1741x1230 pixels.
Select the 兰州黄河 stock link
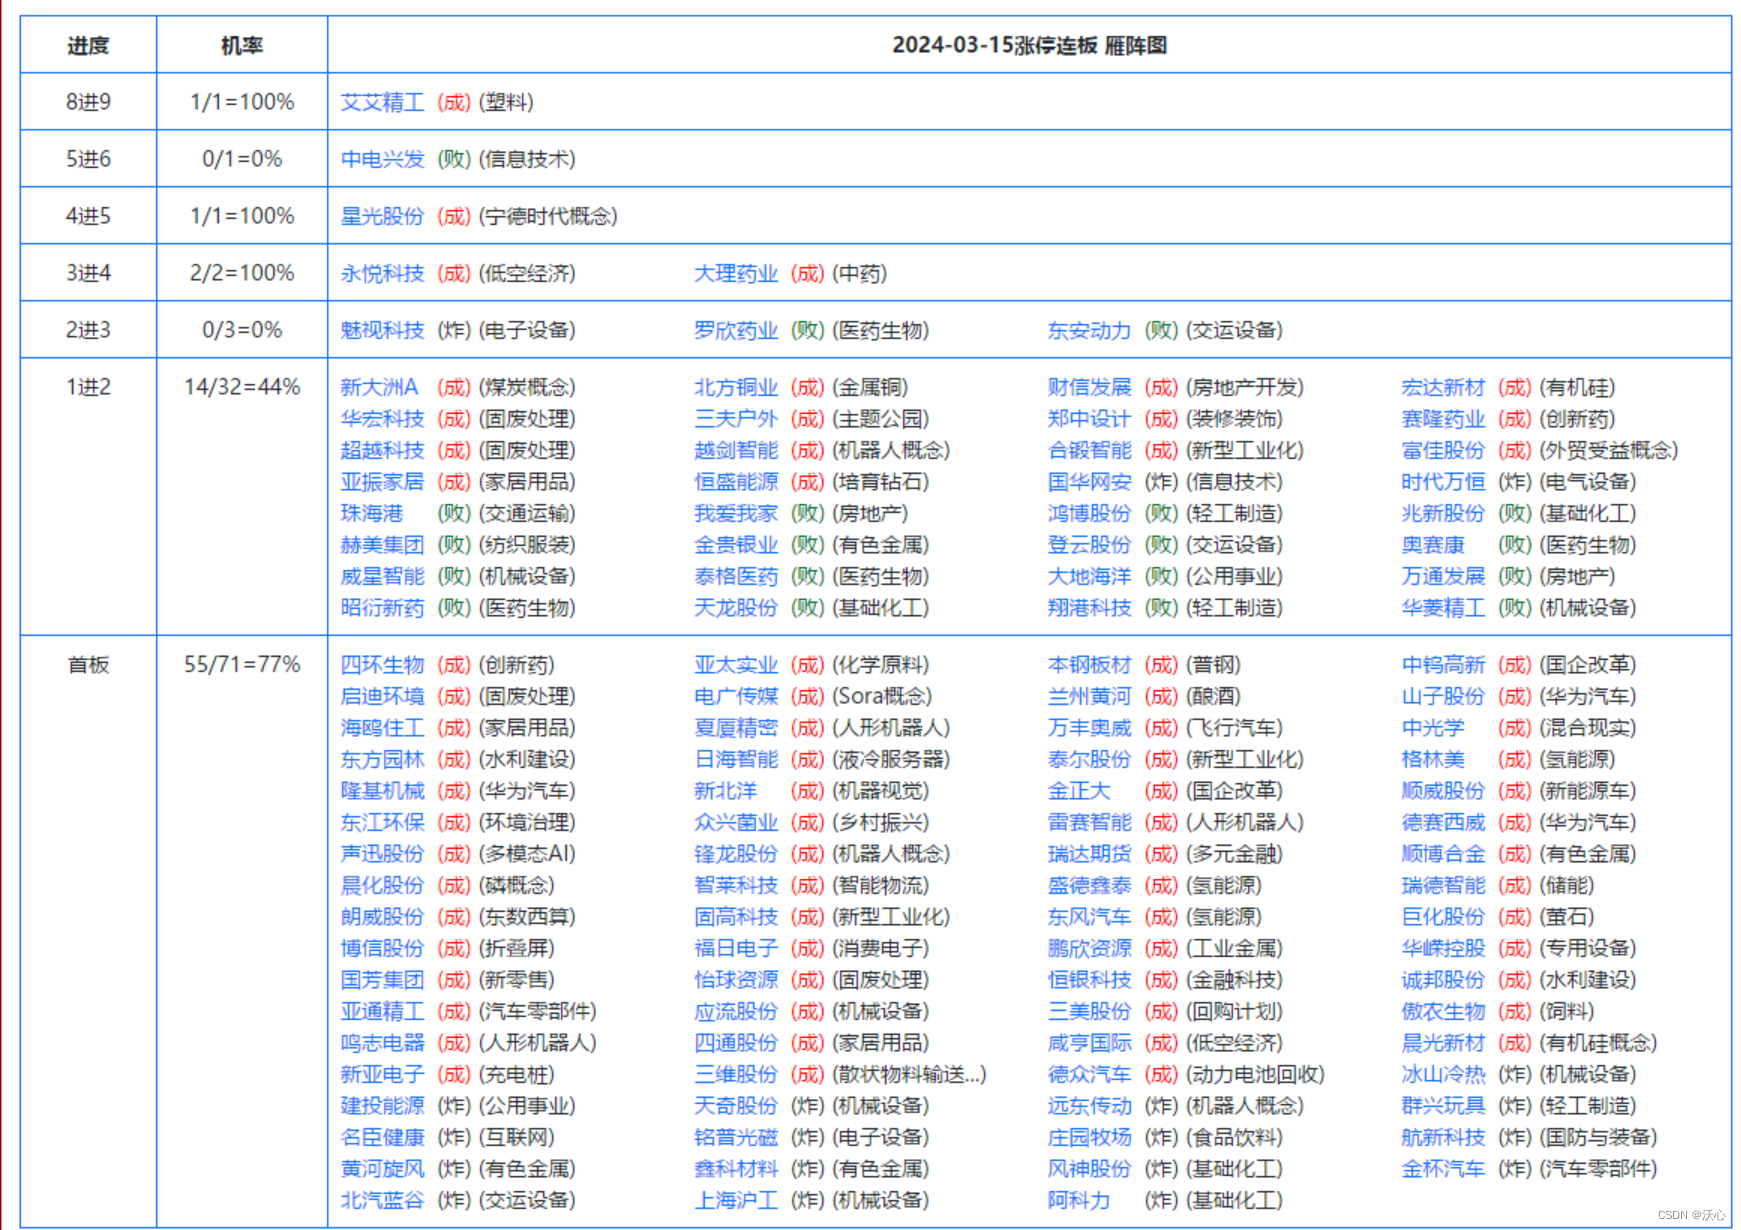coord(1089,696)
